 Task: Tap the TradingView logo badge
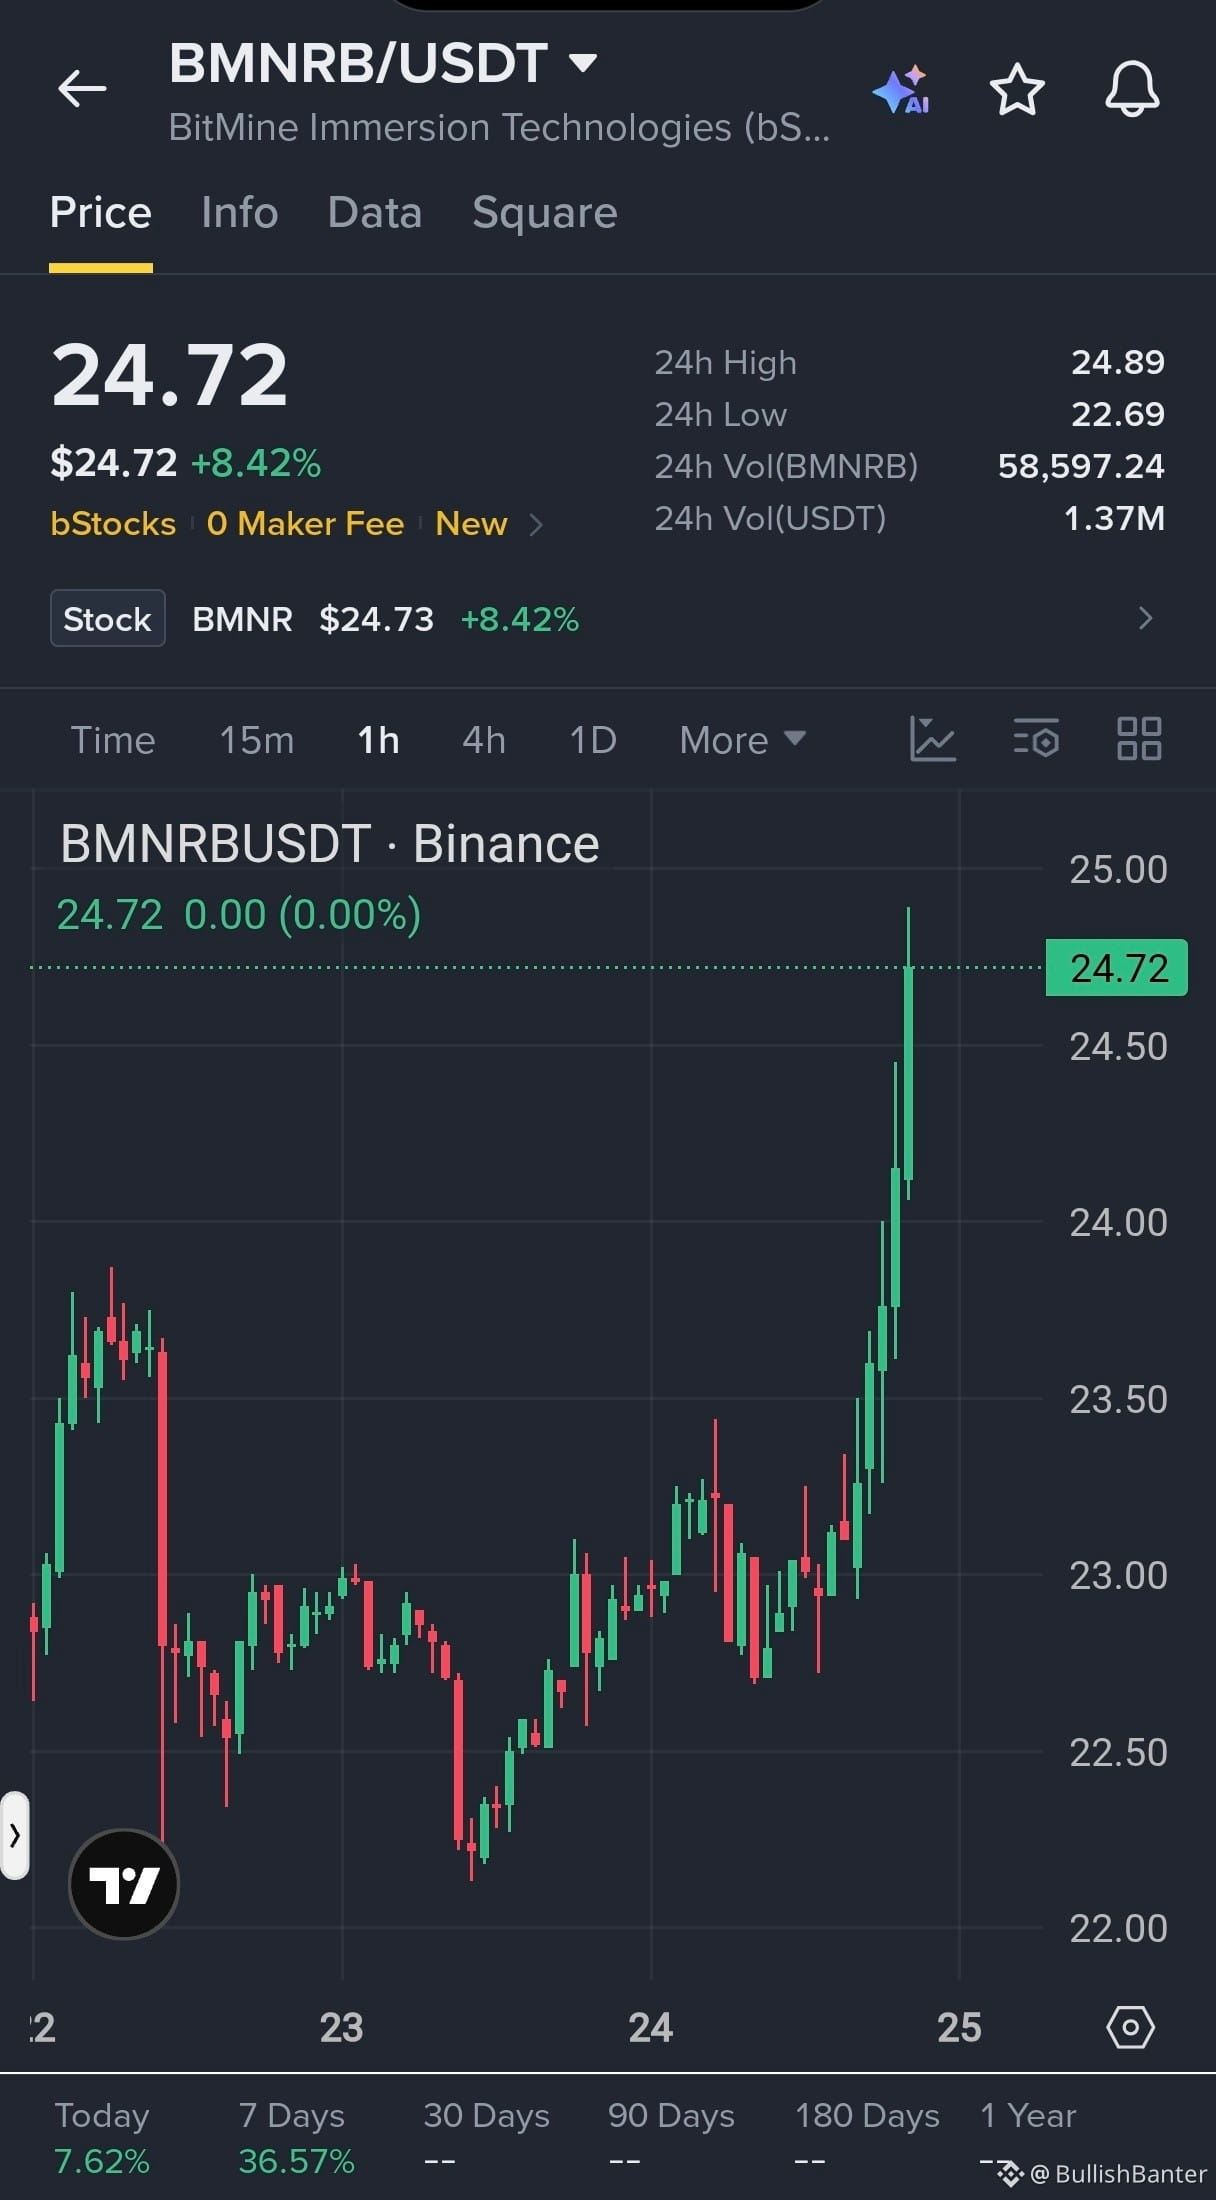click(124, 1884)
